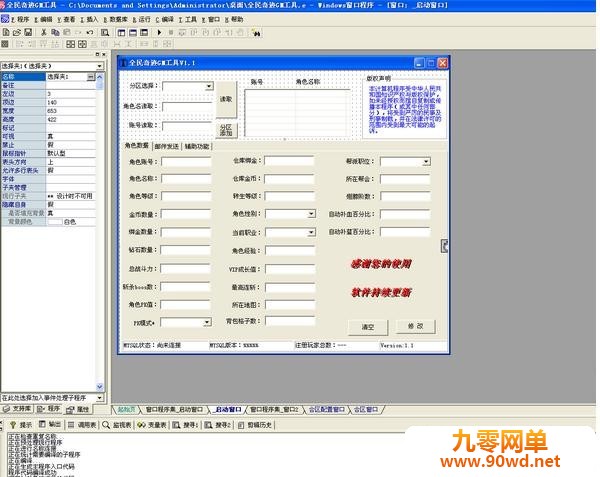Click the Save toolbar icon

point(28,33)
